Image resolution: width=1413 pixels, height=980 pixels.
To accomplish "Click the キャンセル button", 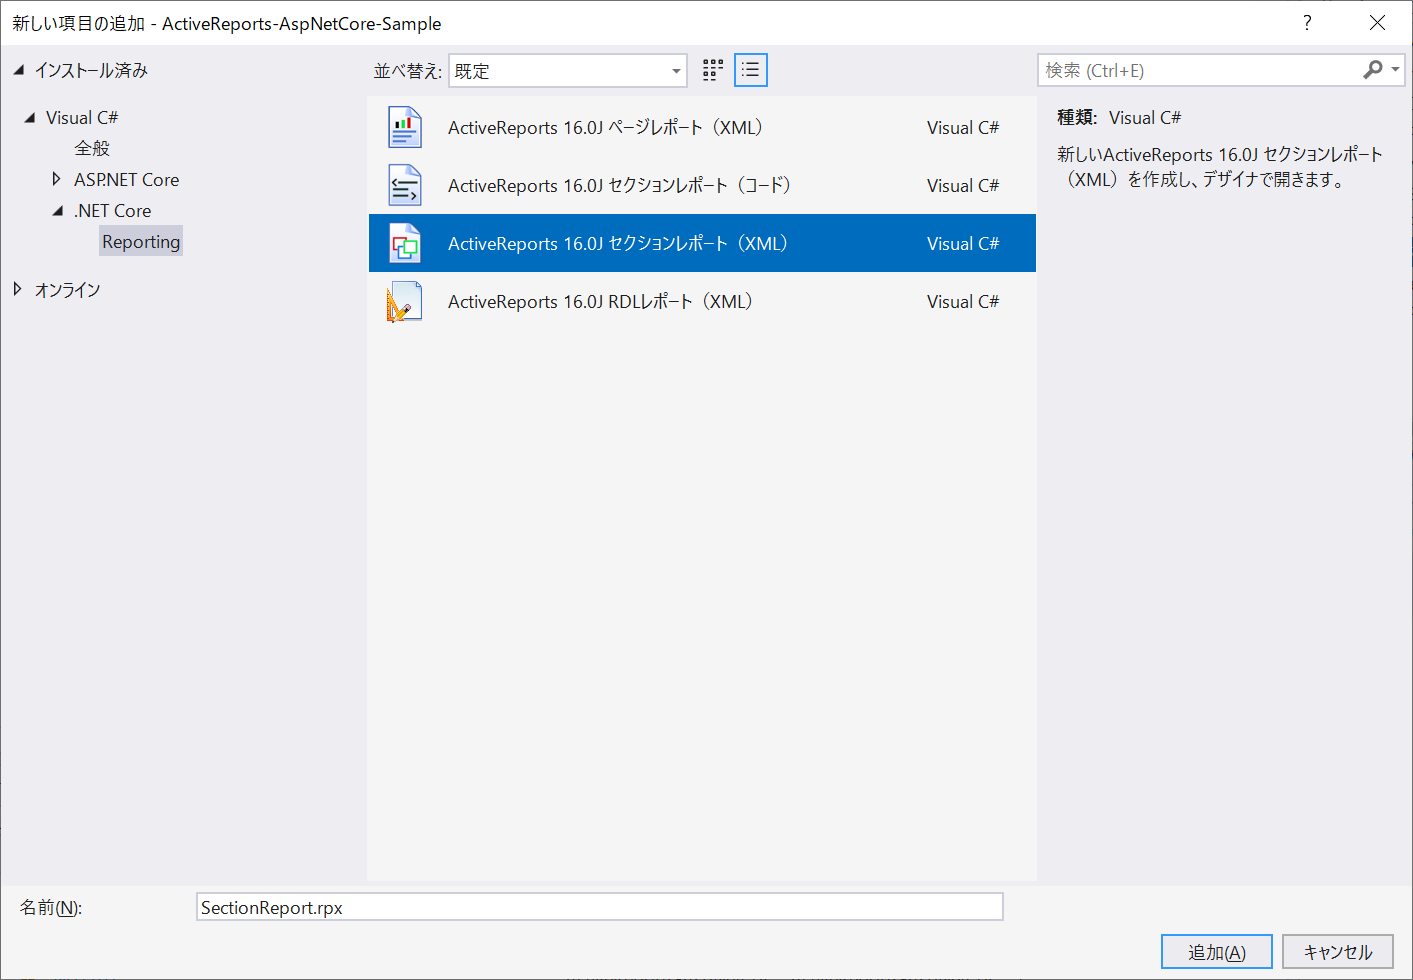I will coord(1338,952).
